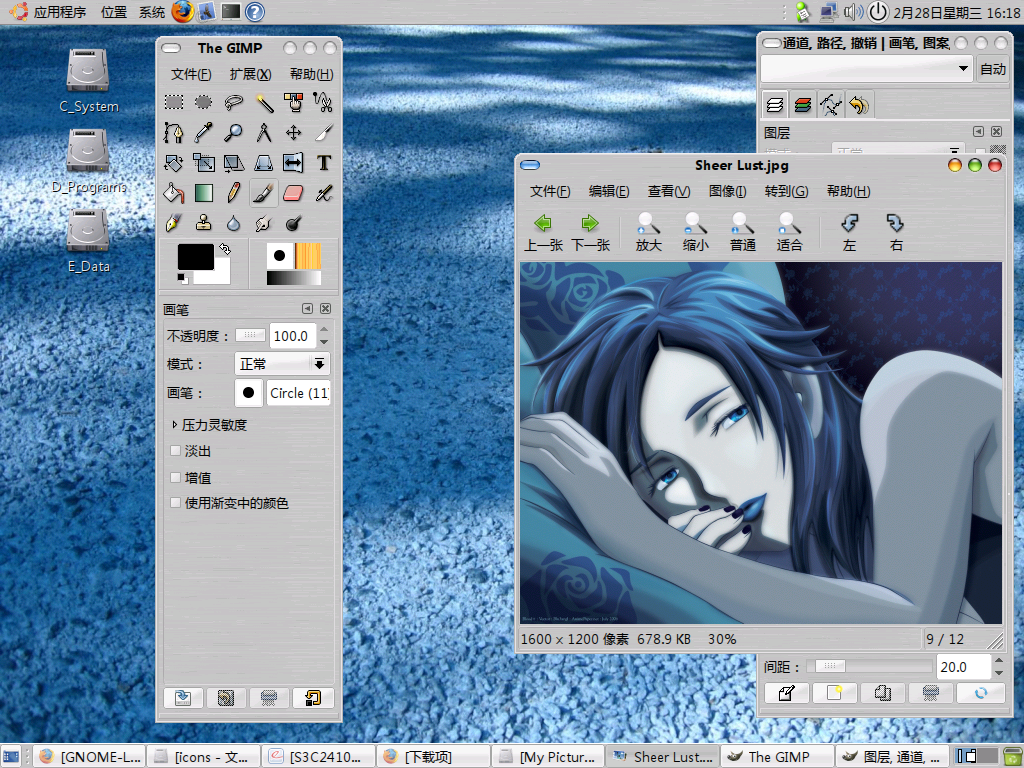Image resolution: width=1024 pixels, height=768 pixels.
Task: Choose the Ink pen tool
Action: tap(174, 223)
